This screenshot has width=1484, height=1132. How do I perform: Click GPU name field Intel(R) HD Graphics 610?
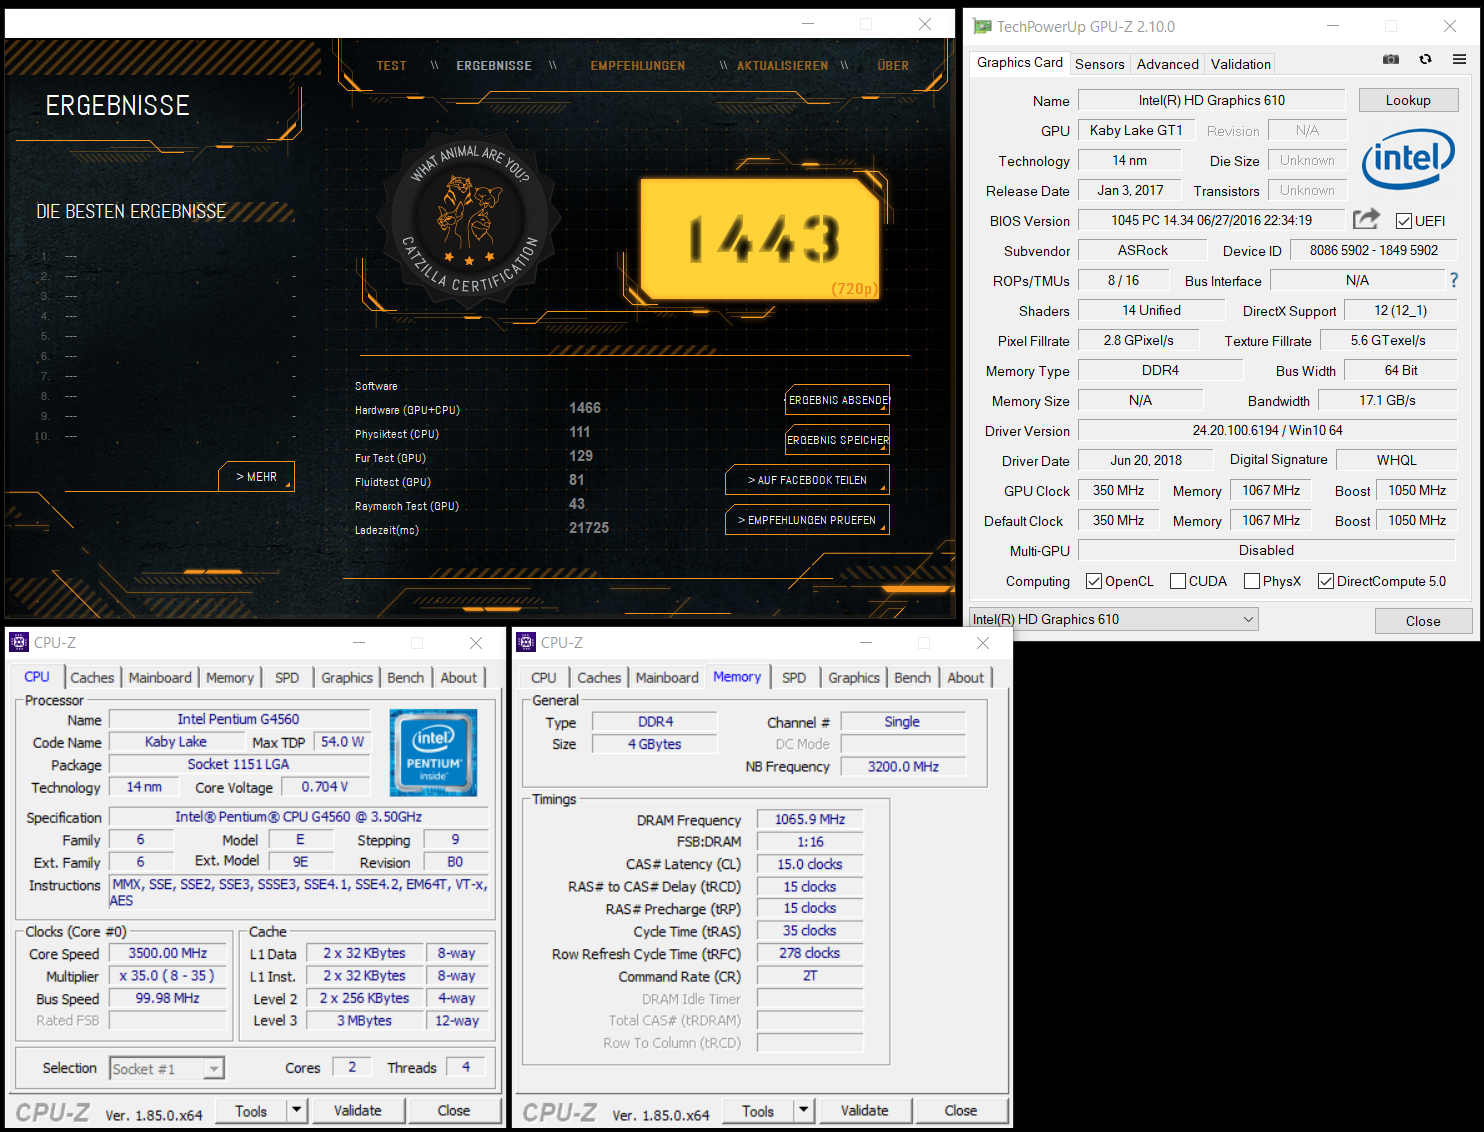click(x=1212, y=100)
